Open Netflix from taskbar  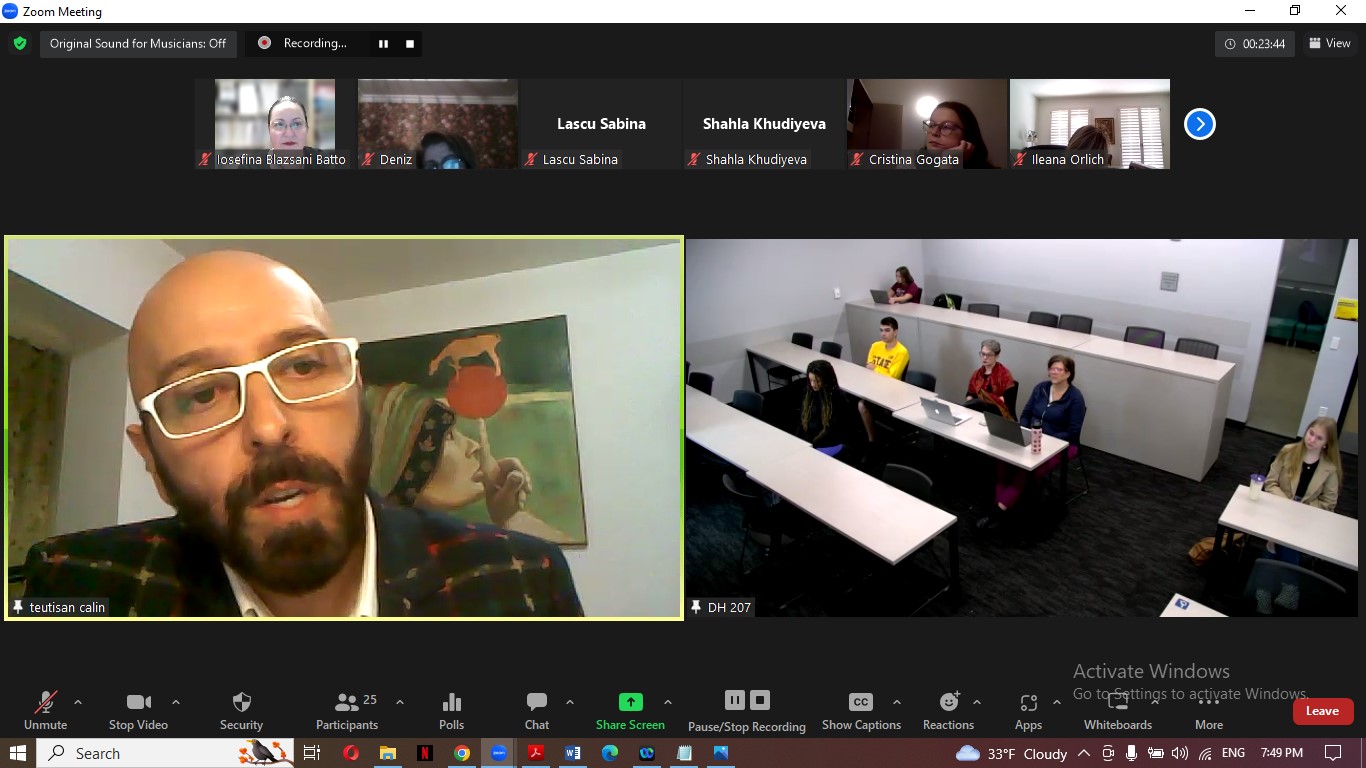(x=425, y=753)
